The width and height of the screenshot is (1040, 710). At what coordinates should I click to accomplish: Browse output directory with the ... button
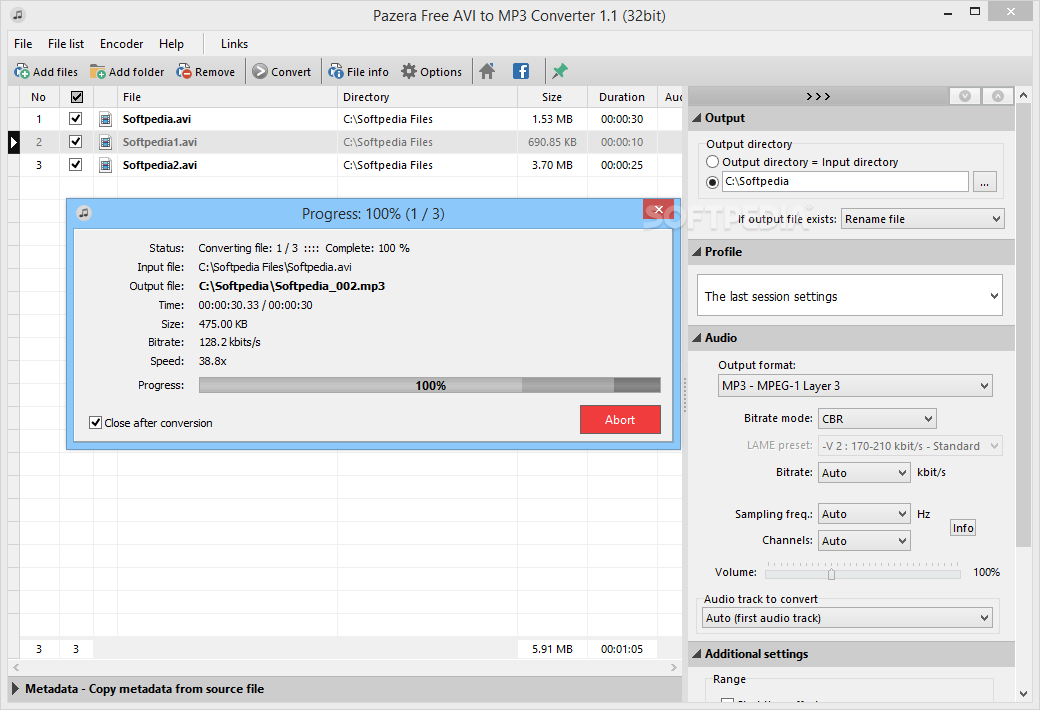(x=985, y=182)
